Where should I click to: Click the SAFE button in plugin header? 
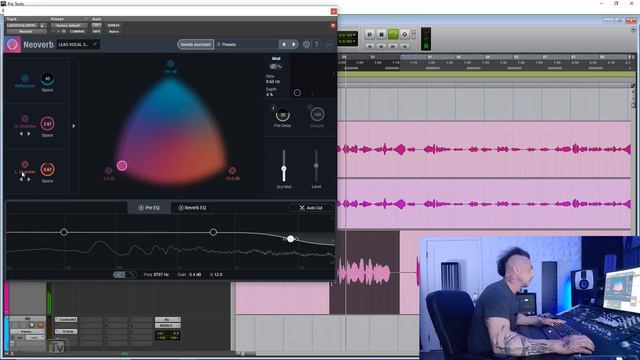[96, 31]
